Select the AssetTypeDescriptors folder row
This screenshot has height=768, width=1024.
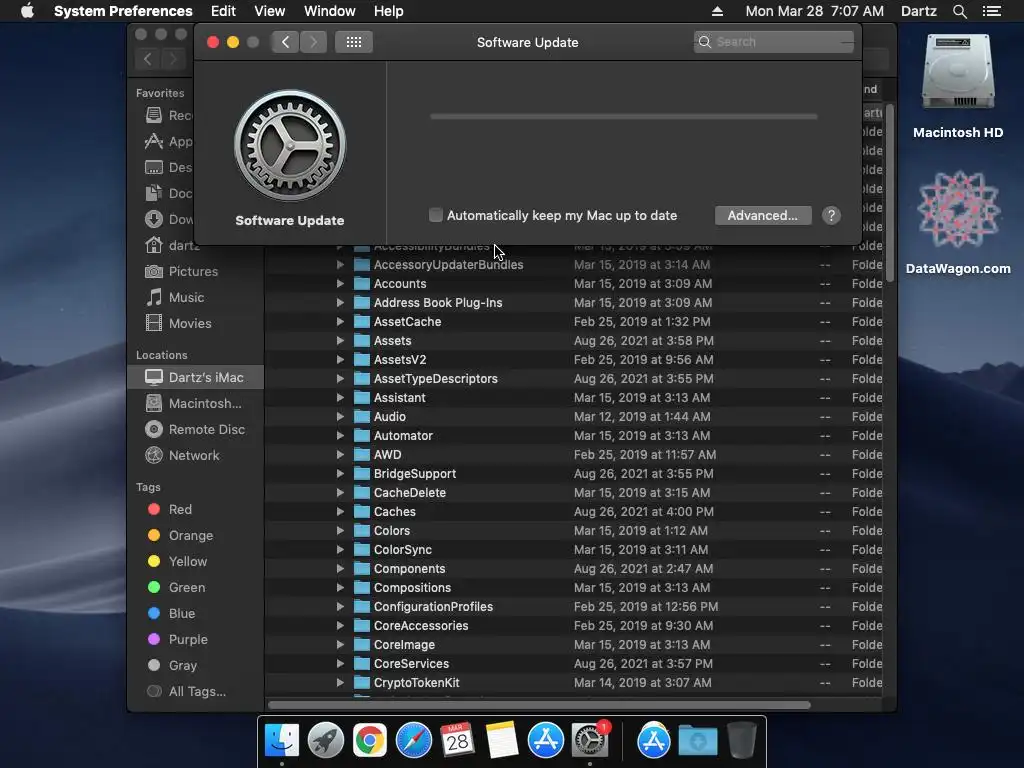click(x=573, y=378)
